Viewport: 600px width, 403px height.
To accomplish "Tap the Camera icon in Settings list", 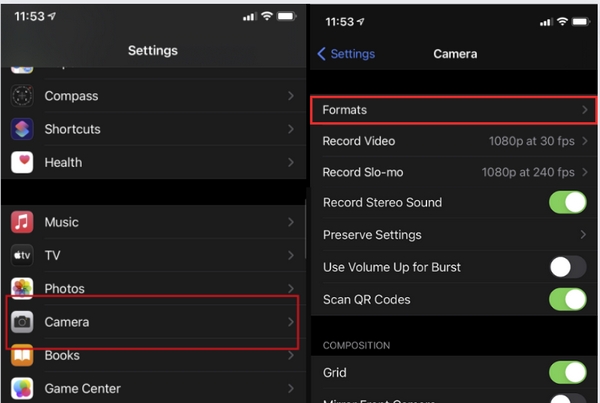I will pos(22,322).
